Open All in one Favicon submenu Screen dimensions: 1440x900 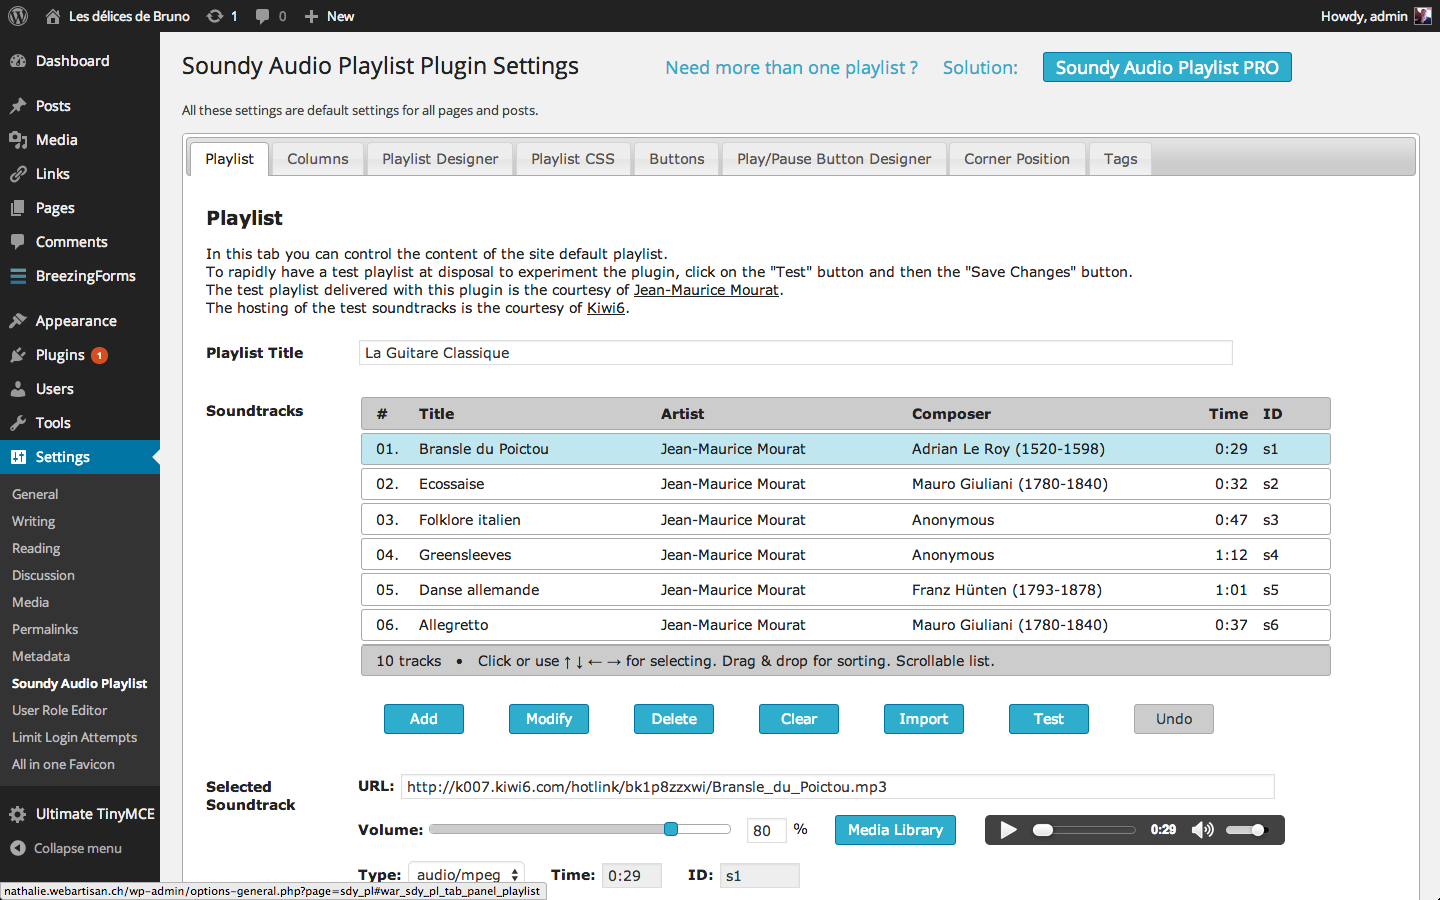click(63, 764)
